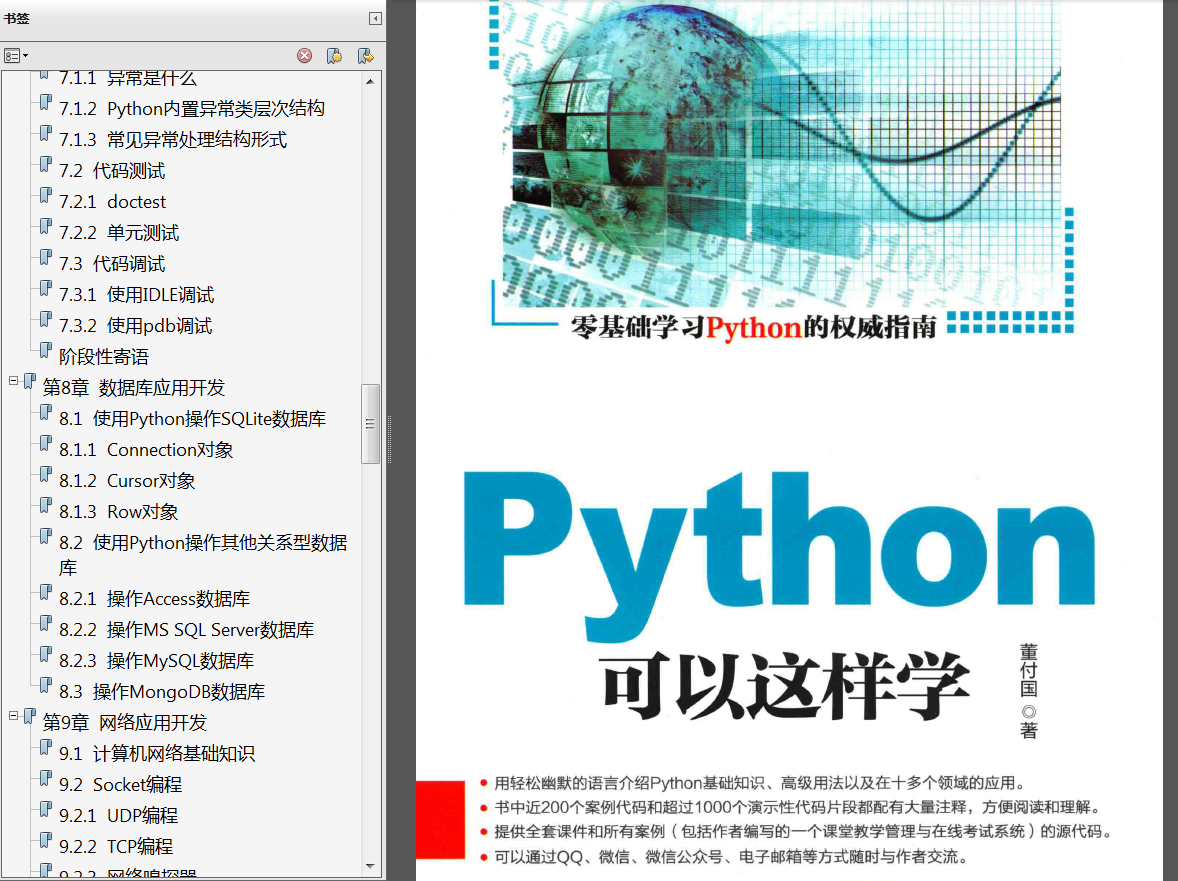Screen dimensions: 1178x881
Task: Click the bookmarks panel scrollbar thumb
Action: (370, 424)
